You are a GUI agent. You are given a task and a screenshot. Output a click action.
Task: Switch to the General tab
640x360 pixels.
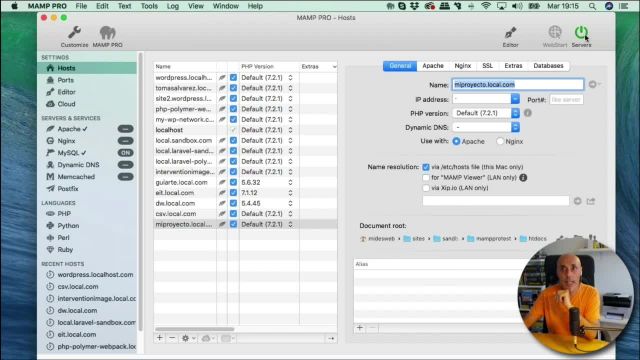point(400,66)
